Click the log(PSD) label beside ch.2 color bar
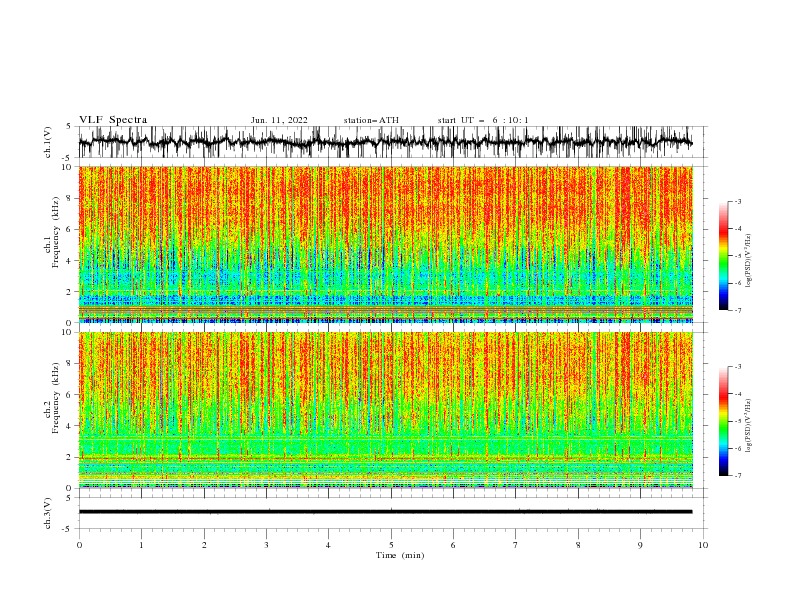792x612 pixels. [749, 426]
